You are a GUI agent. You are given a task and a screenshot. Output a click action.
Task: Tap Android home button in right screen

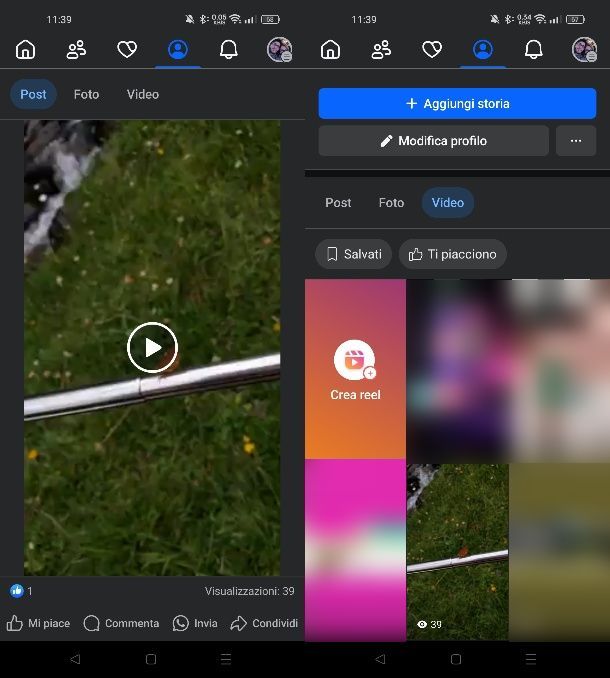coord(456,659)
